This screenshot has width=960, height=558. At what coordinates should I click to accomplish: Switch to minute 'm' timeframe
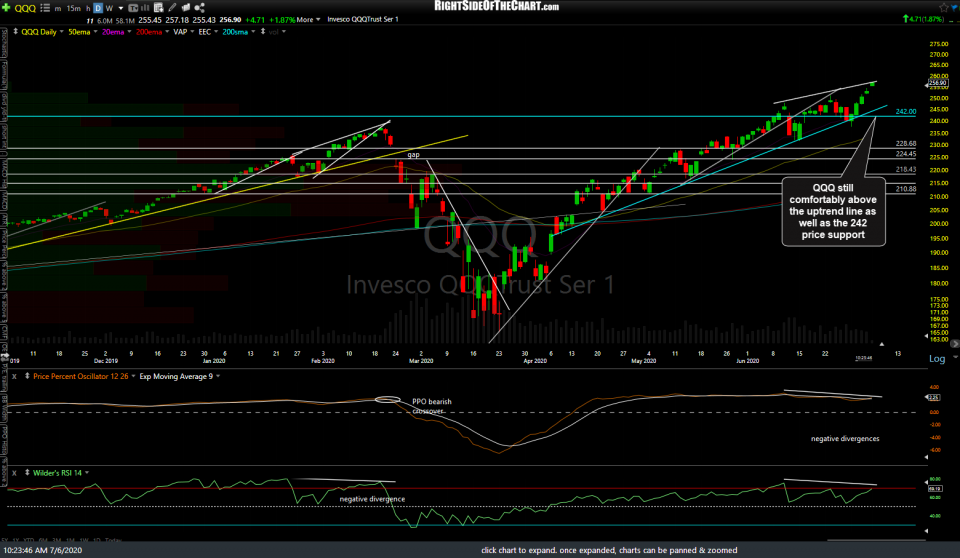click(x=58, y=9)
